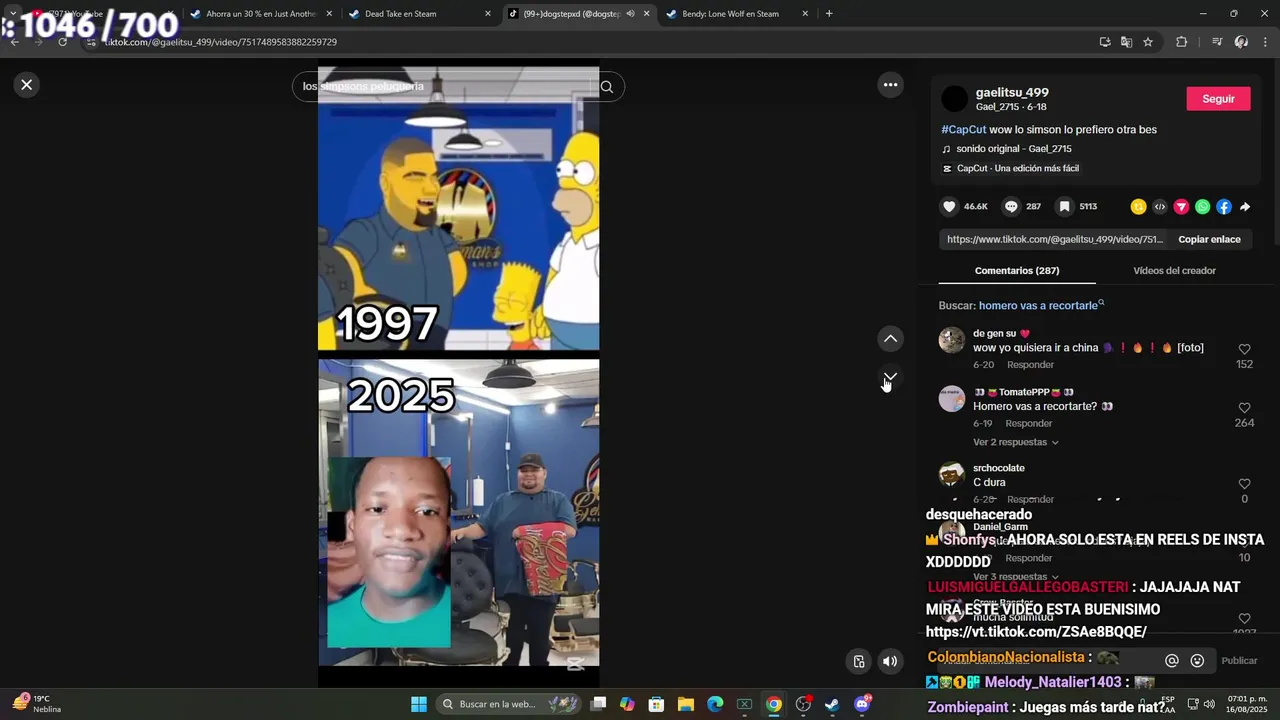Reply to TomatePPP's comment
Viewport: 1280px width, 720px height.
click(1028, 424)
